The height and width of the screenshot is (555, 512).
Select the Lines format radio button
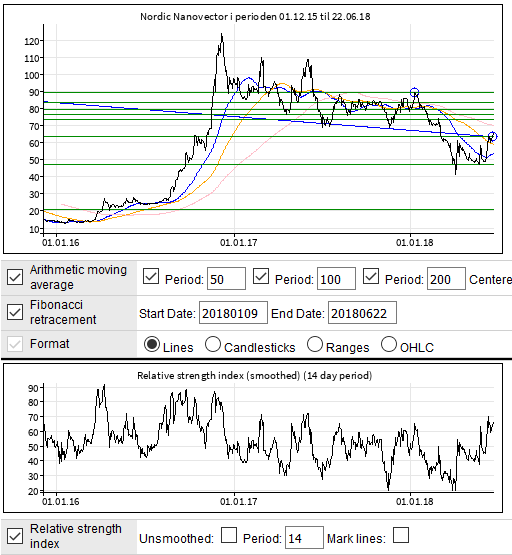pyautogui.click(x=152, y=344)
